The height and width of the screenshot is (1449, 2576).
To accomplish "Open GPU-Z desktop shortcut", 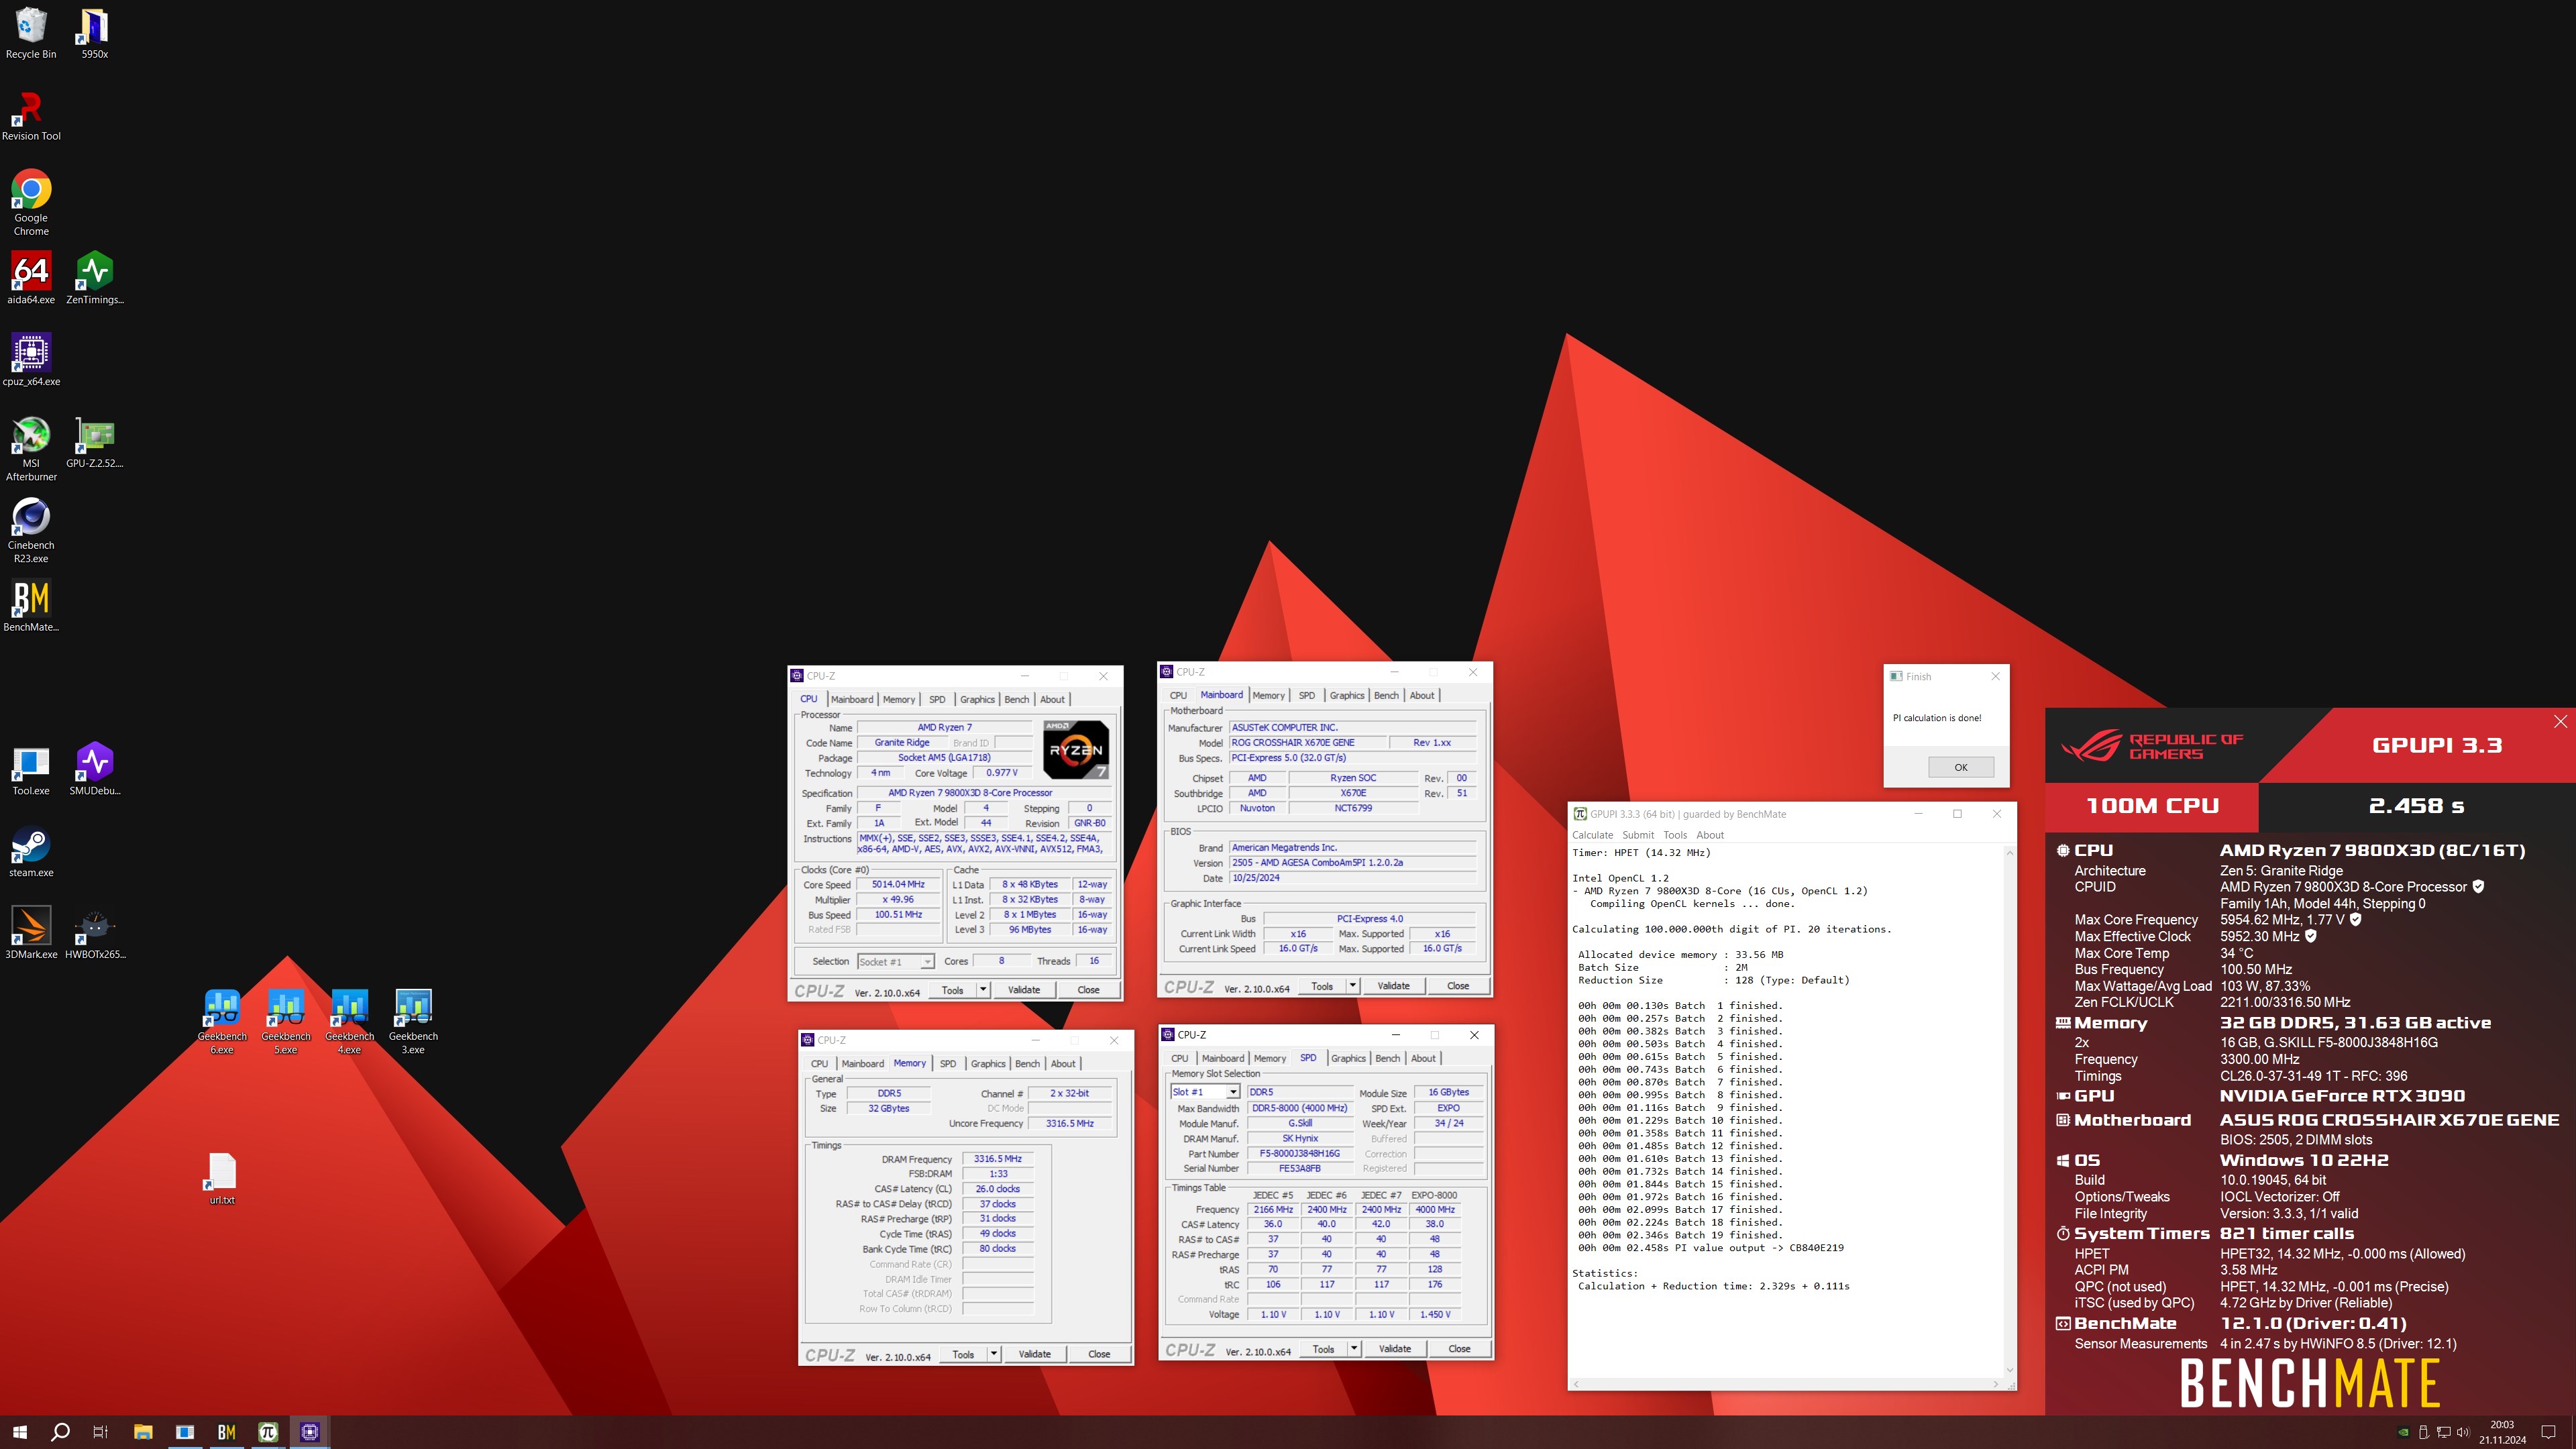I will [94, 442].
